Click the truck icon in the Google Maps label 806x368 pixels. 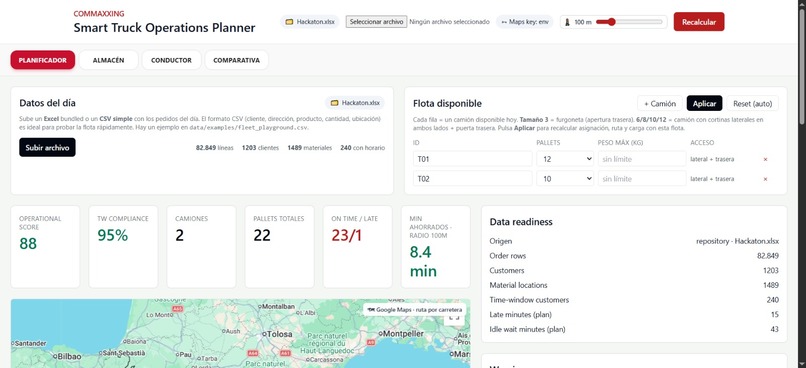point(371,310)
